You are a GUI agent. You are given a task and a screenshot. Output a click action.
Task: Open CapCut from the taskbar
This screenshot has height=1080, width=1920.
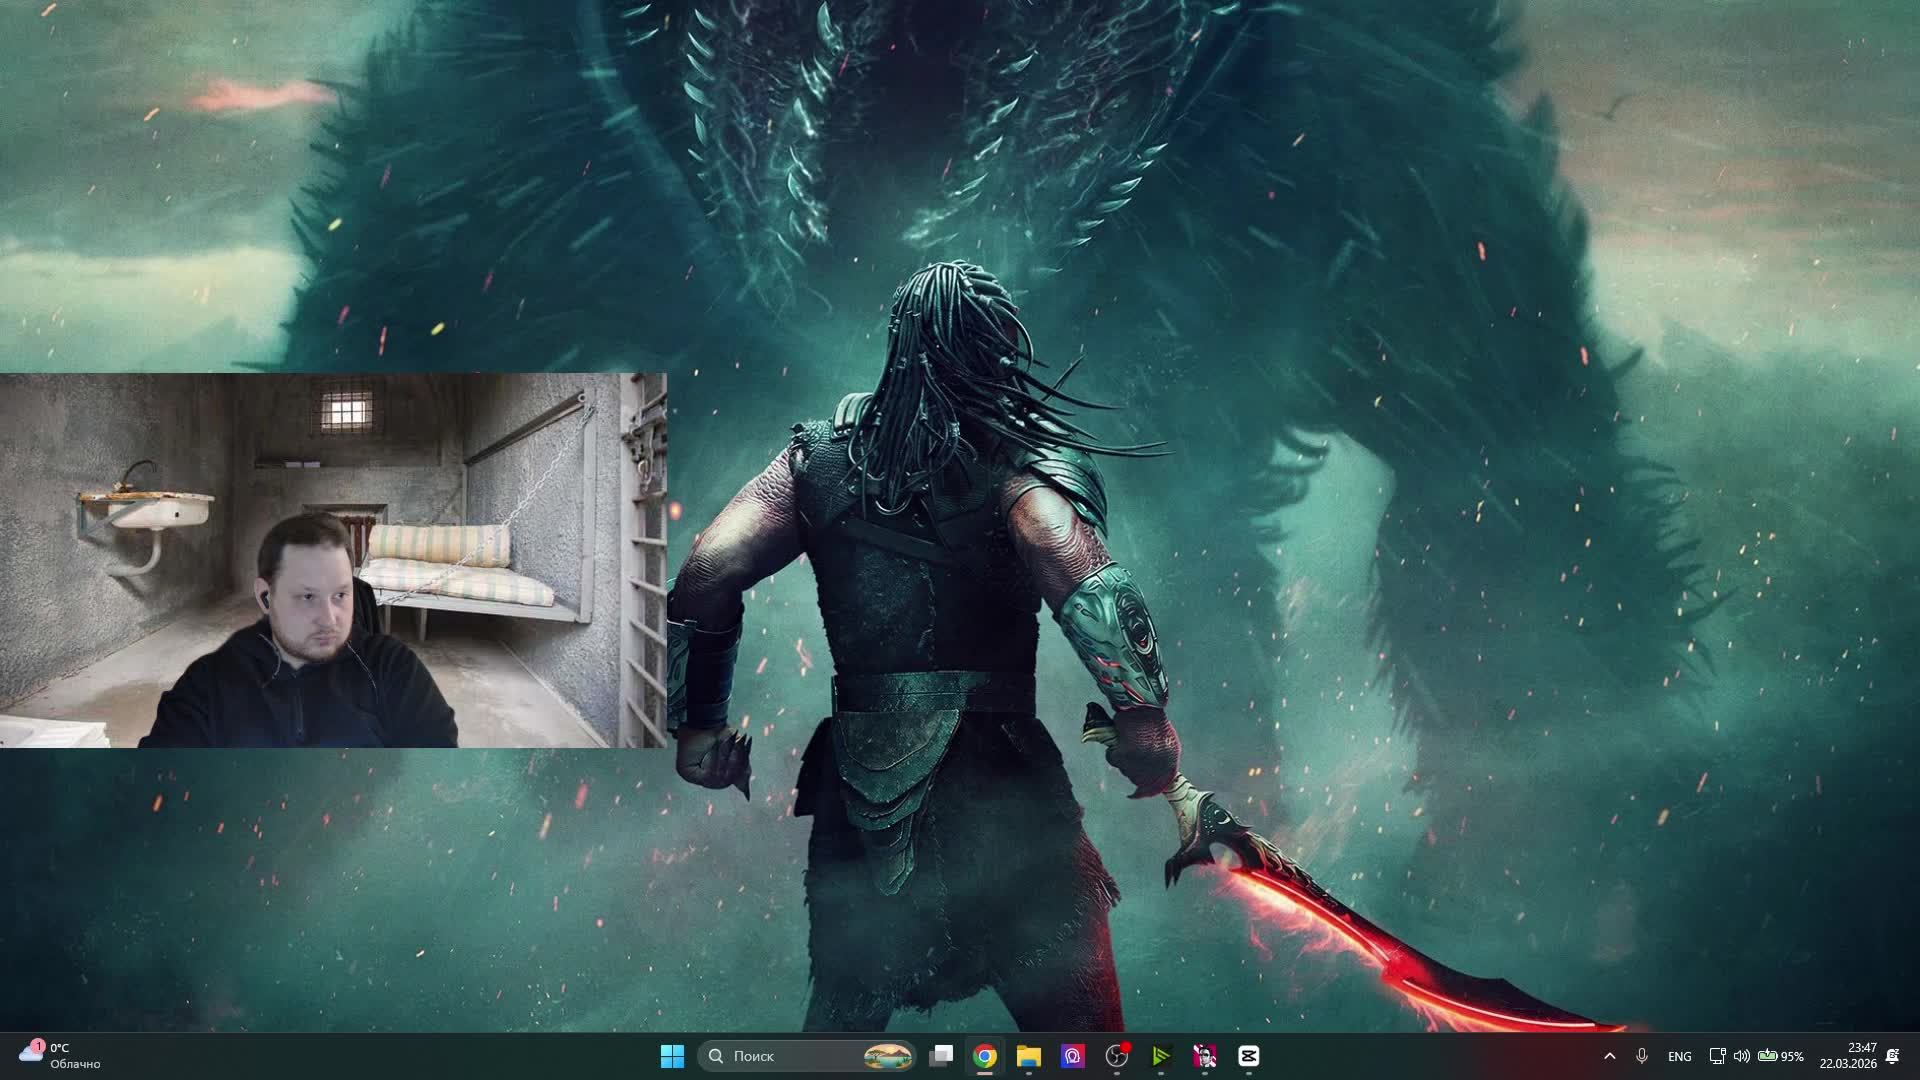[x=1249, y=1056]
